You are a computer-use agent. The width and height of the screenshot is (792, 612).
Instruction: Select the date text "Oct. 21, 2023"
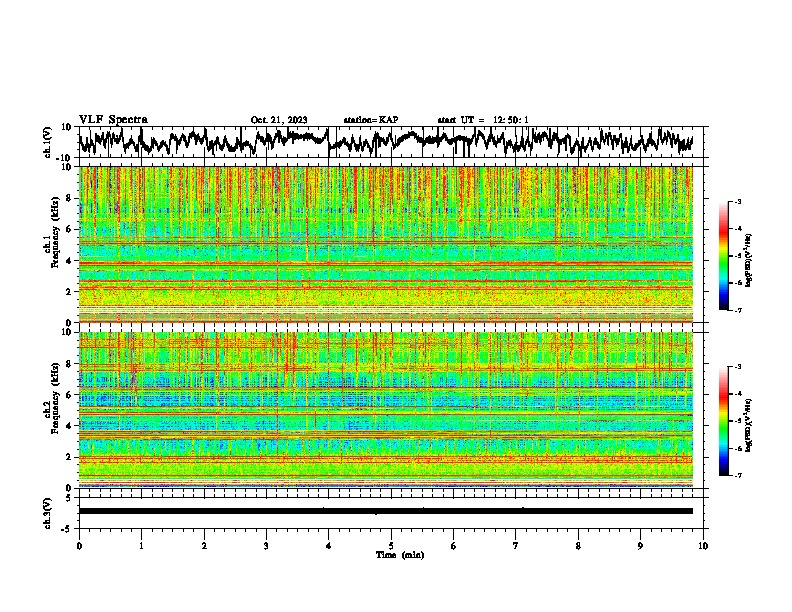(279, 120)
